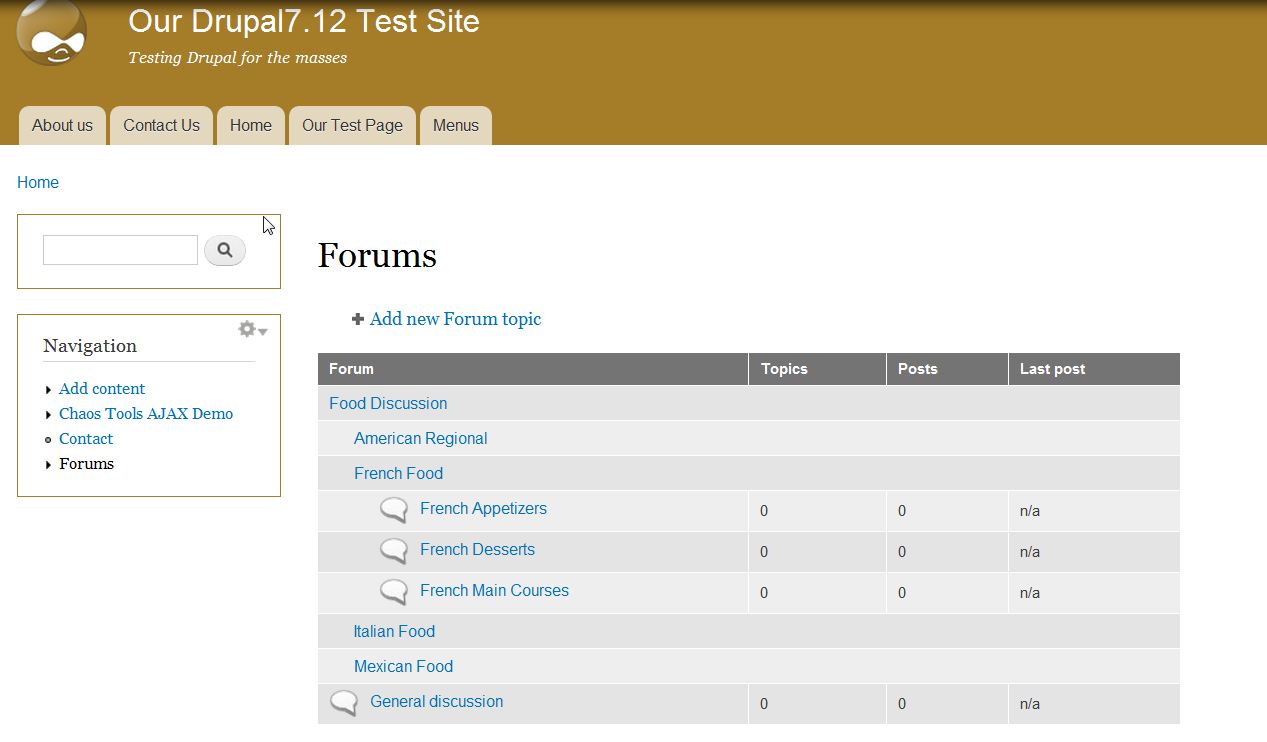This screenshot has width=1267, height=742.
Task: Open the Add content navigation link
Action: (102, 389)
